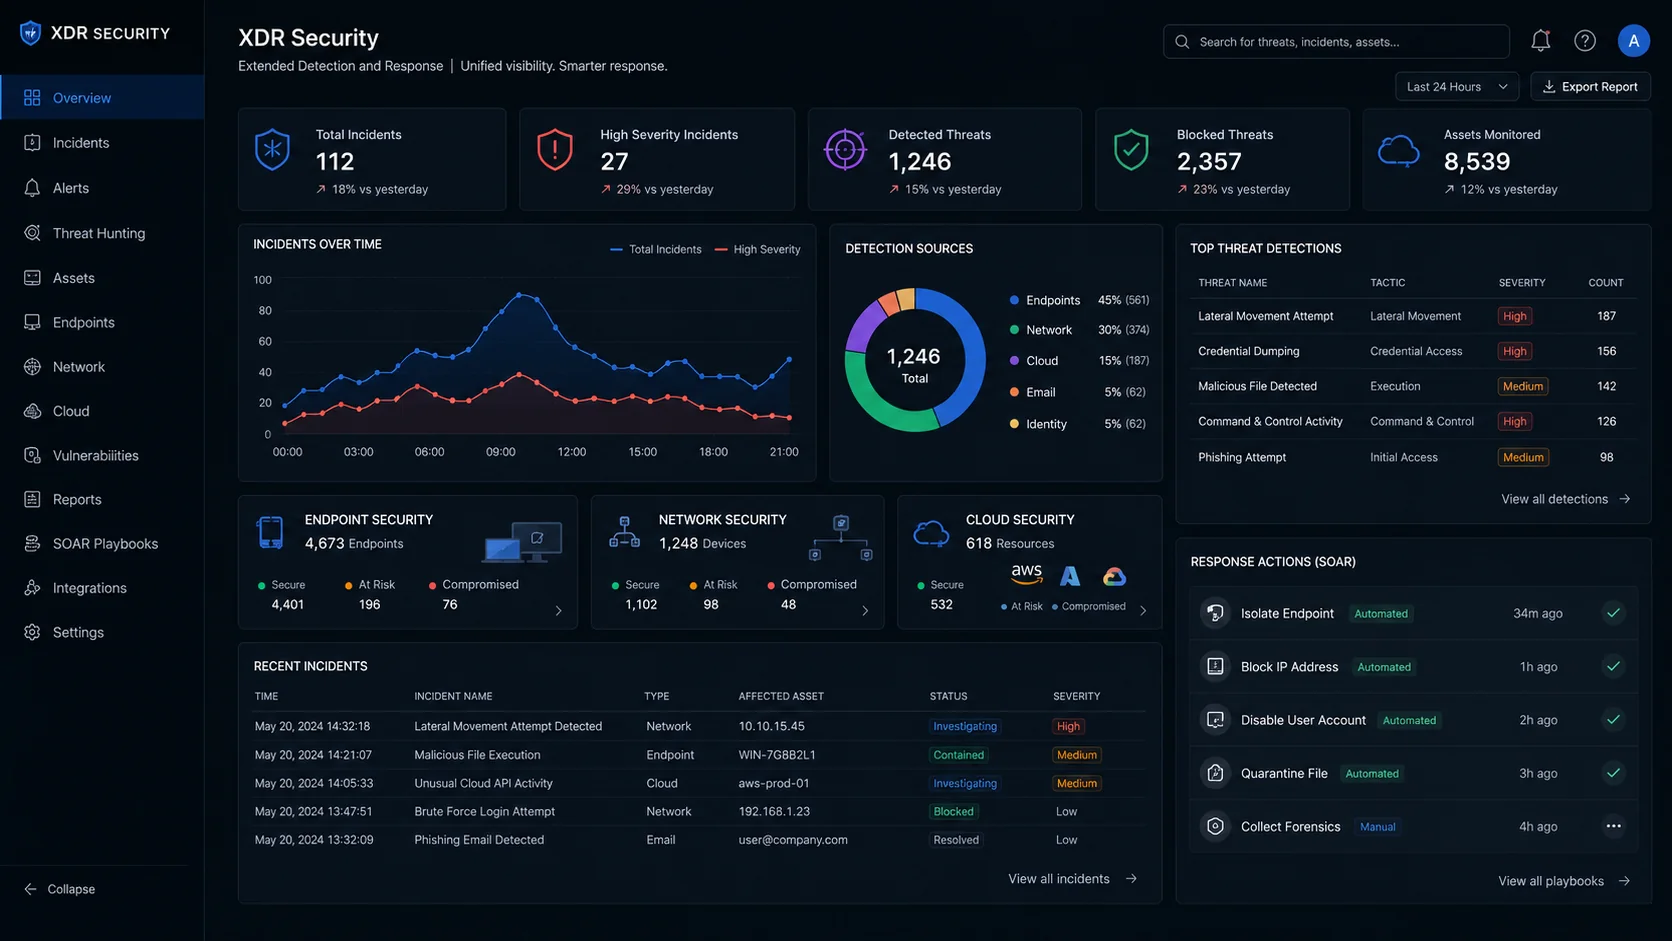This screenshot has height=941, width=1672.
Task: Go to Endpoints in the sidebar
Action: pyautogui.click(x=102, y=322)
